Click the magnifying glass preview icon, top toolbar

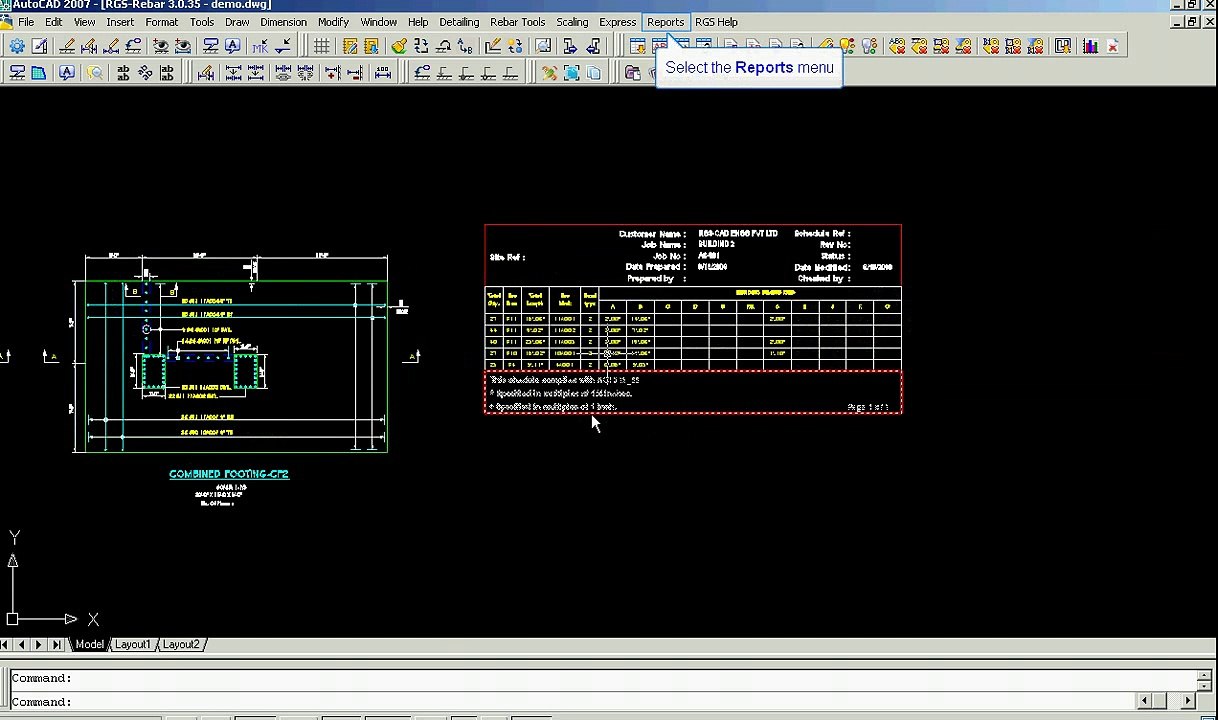point(542,46)
